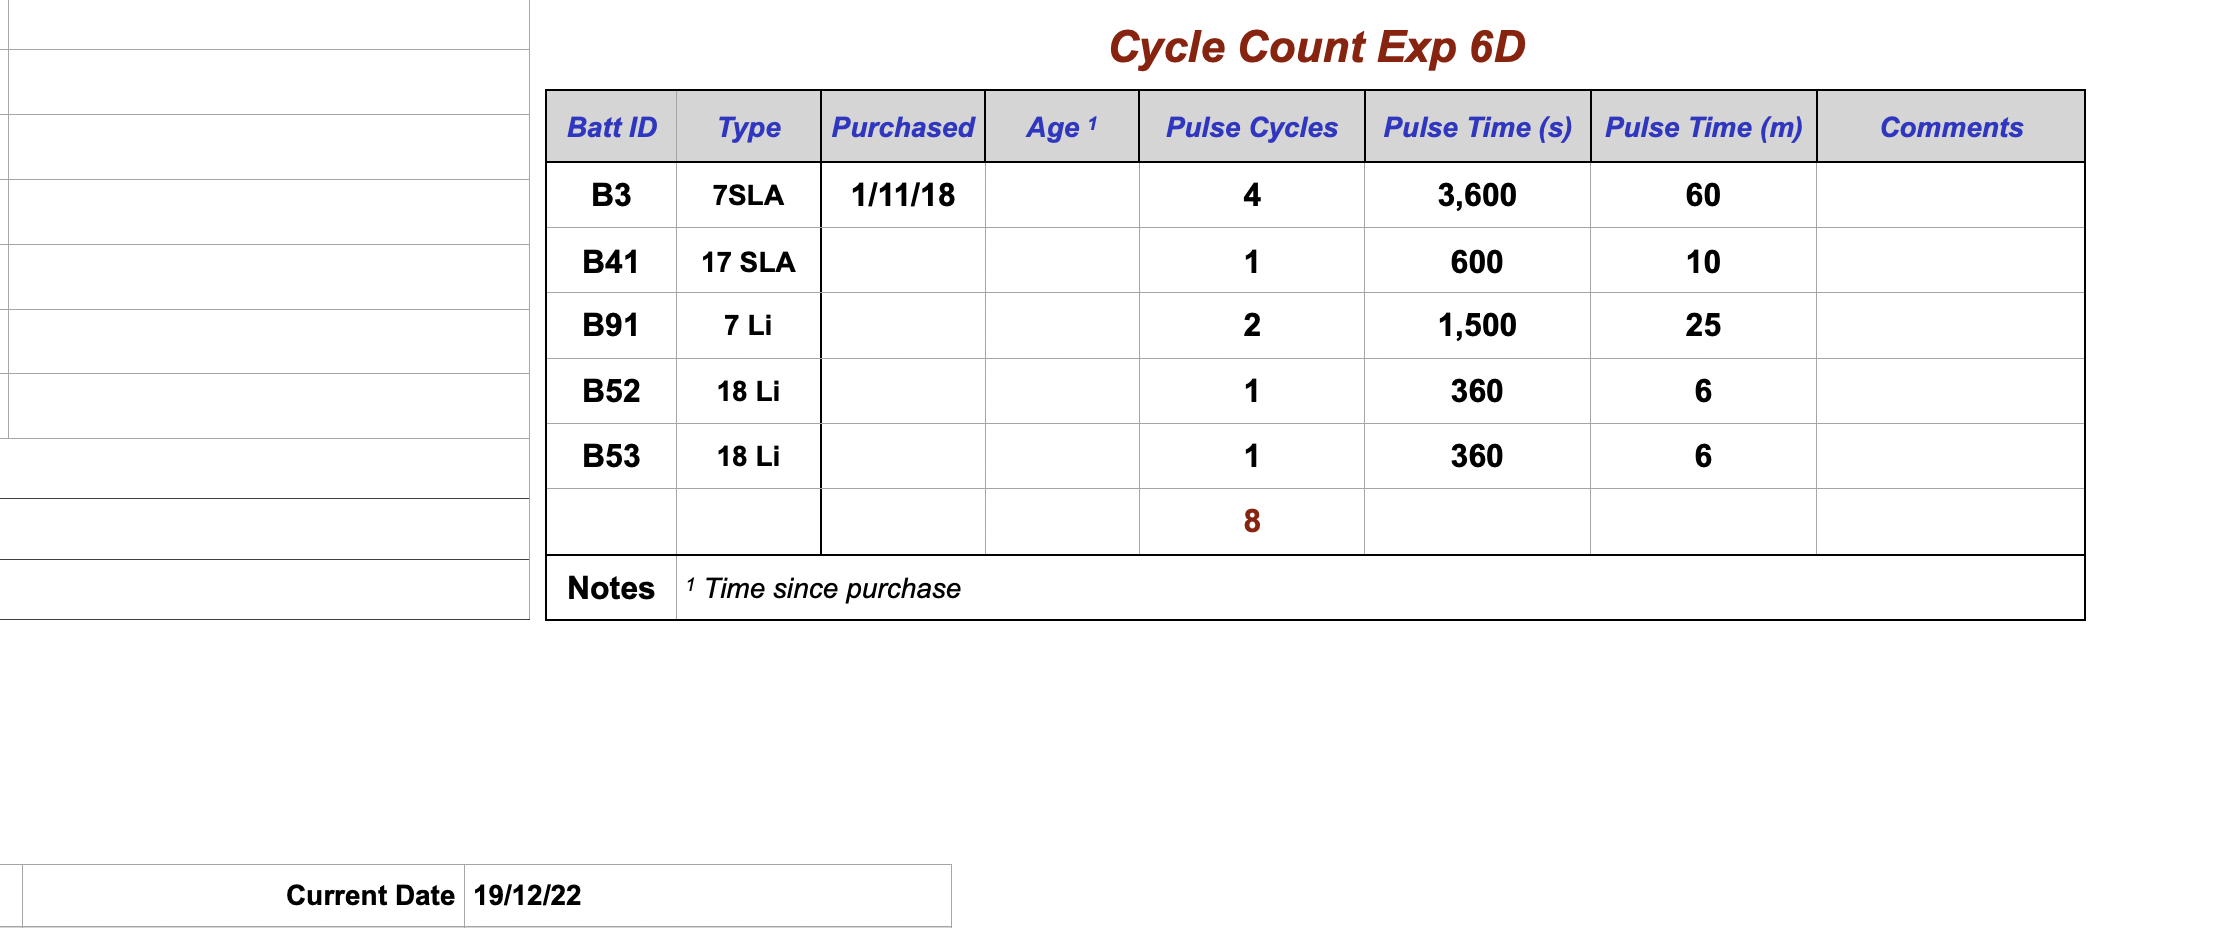Image resolution: width=2230 pixels, height=928 pixels.
Task: Select the 'B91' battery ID cell
Action: (x=612, y=326)
